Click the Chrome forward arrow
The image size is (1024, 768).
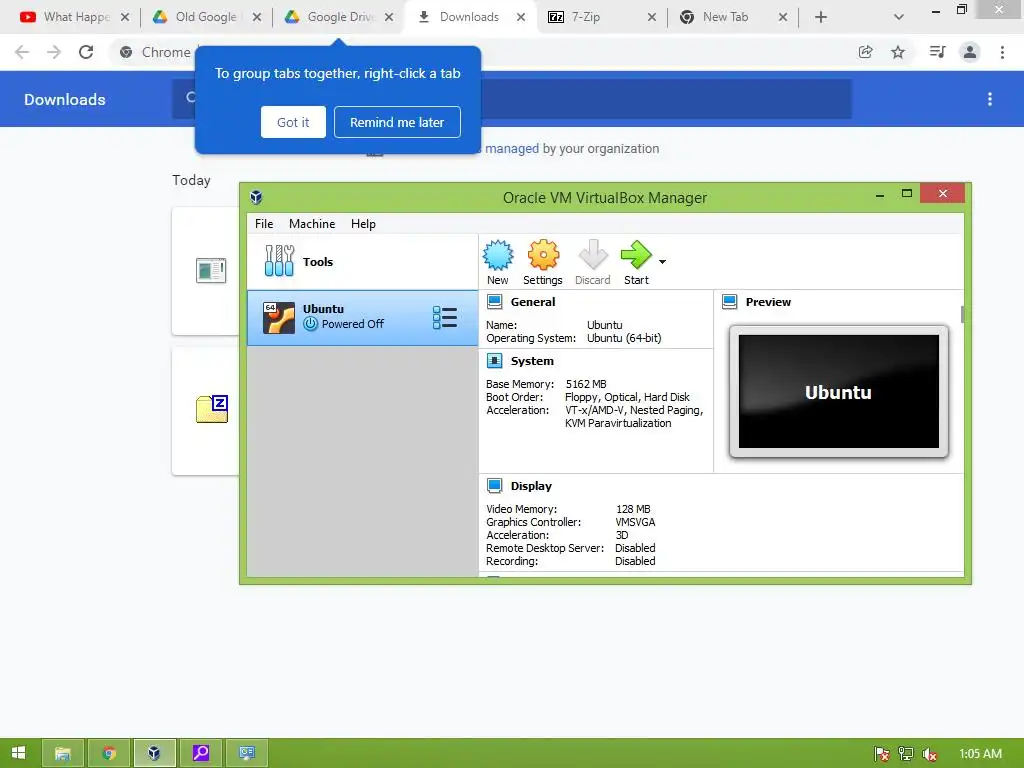(54, 52)
